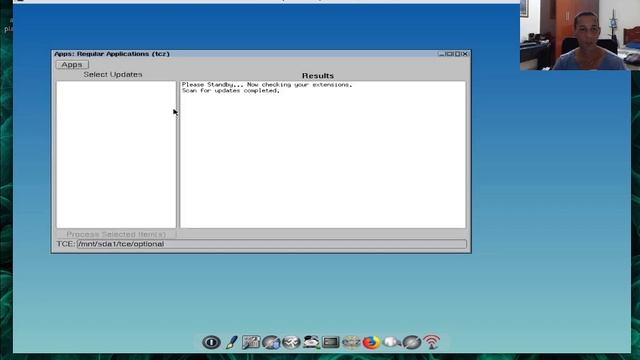640x360 pixels.
Task: Maximize the Apps window
Action: point(458,54)
